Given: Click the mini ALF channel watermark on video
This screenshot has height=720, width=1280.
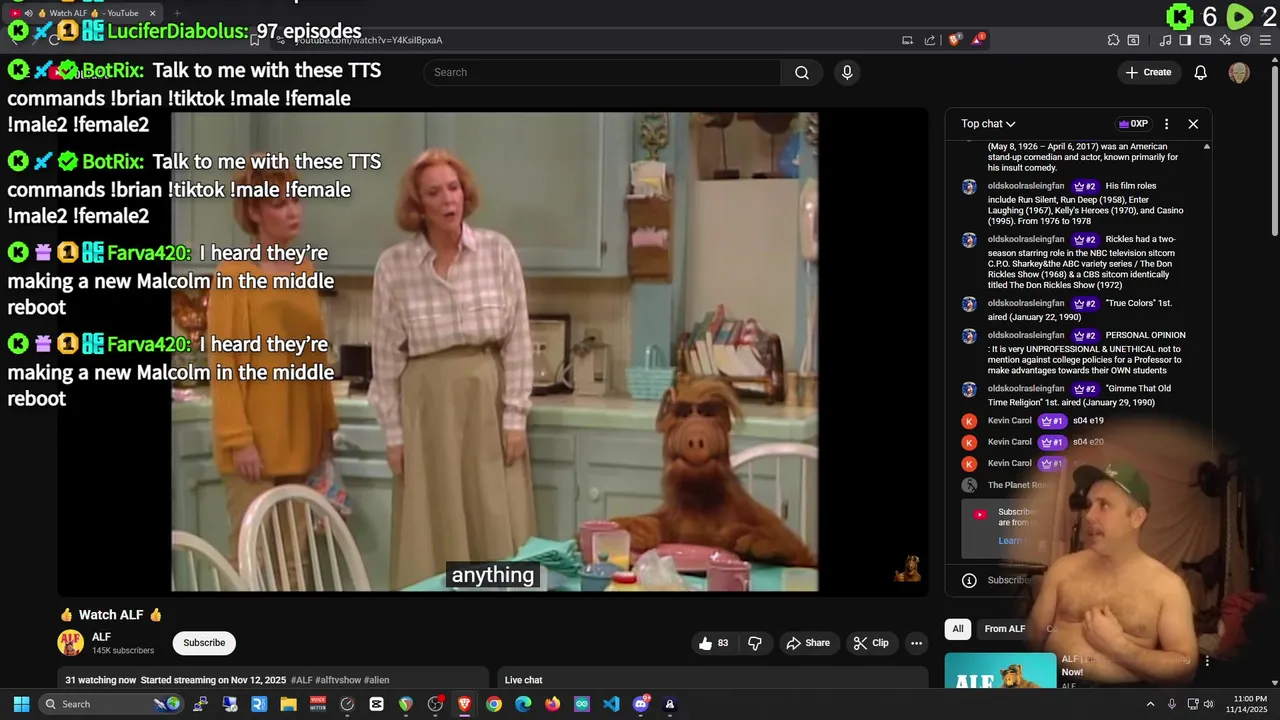Looking at the screenshot, I should (907, 569).
